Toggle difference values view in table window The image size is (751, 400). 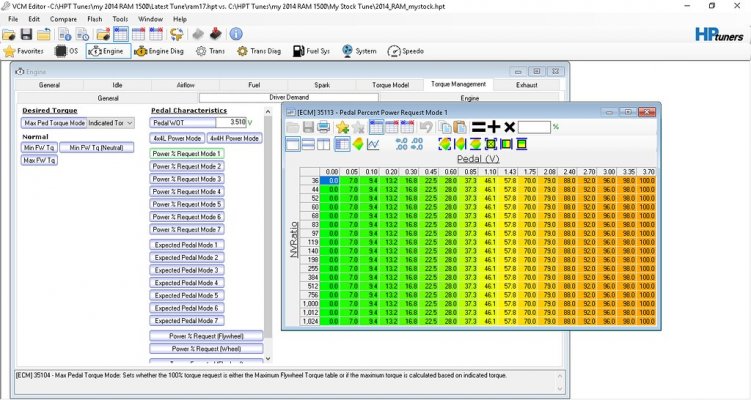pyautogui.click(x=407, y=127)
